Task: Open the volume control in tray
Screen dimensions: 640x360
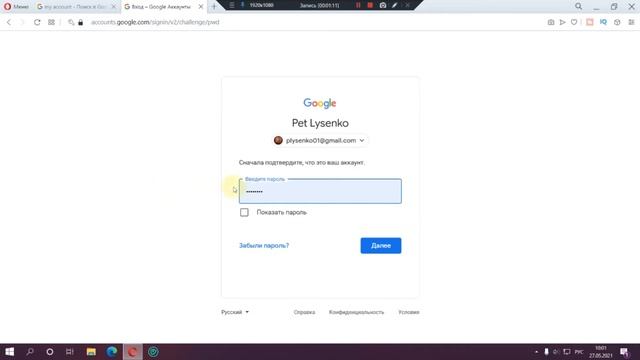Action: [556, 352]
